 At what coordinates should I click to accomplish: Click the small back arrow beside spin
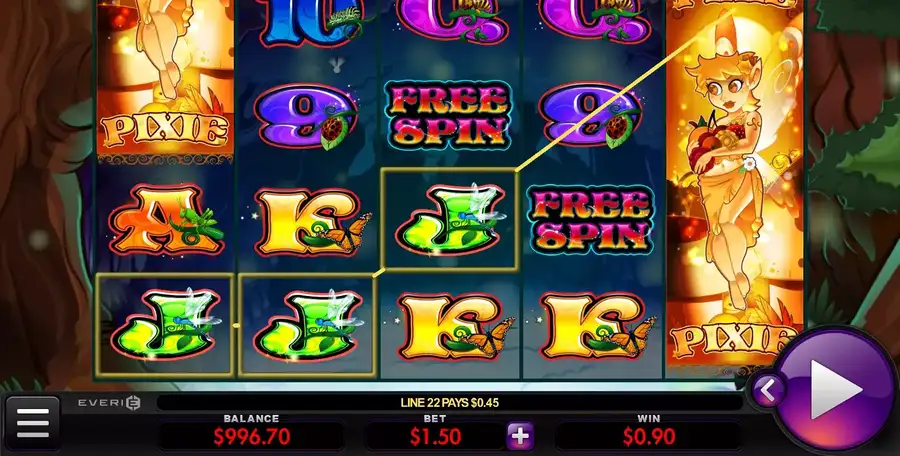point(767,391)
